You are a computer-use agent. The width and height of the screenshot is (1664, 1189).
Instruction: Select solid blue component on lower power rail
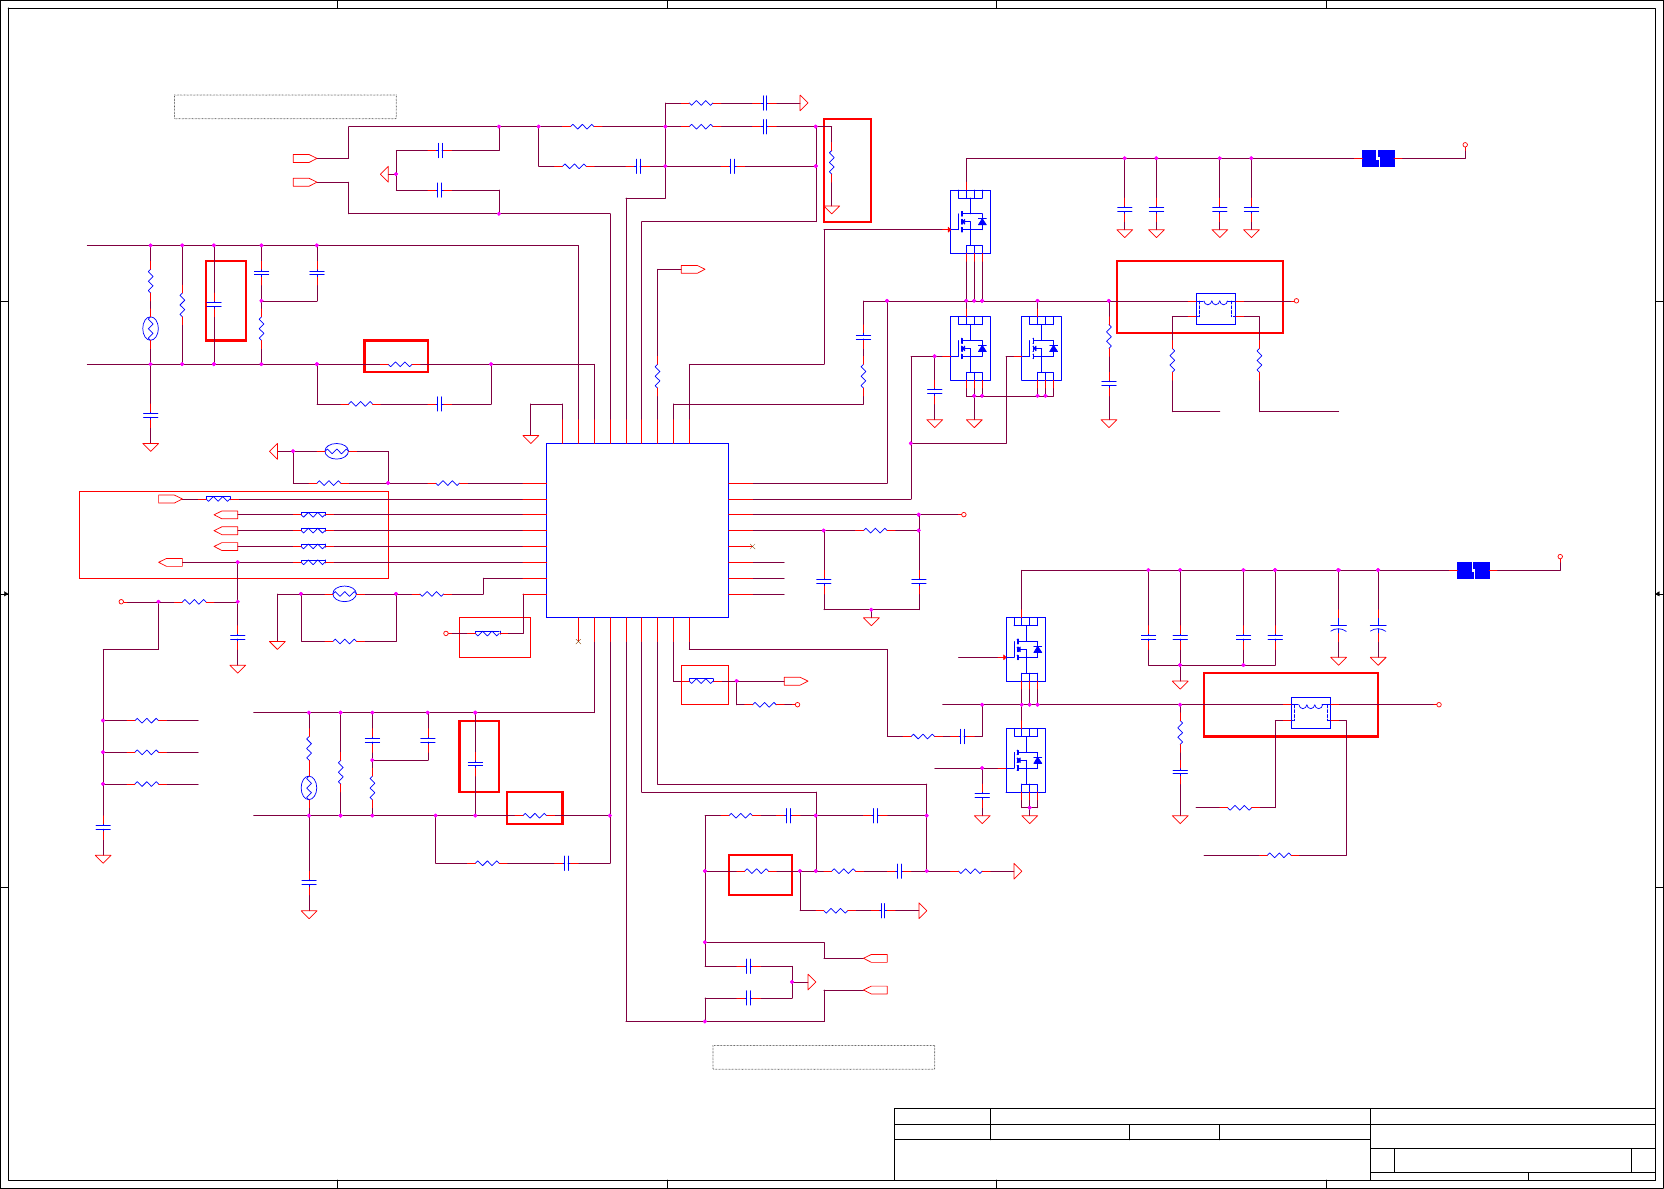tap(1473, 570)
